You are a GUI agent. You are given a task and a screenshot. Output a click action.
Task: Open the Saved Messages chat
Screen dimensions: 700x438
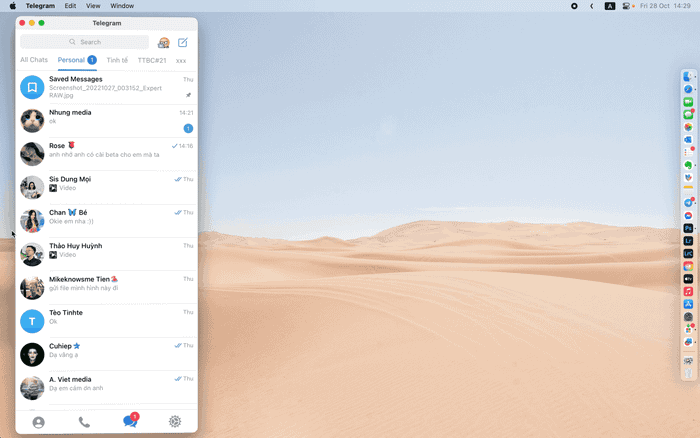[x=107, y=88]
